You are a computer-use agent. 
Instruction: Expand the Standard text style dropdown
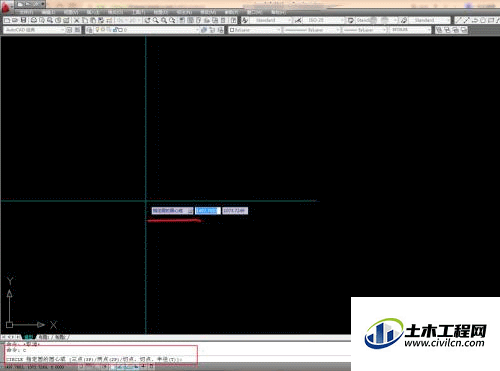pos(289,20)
